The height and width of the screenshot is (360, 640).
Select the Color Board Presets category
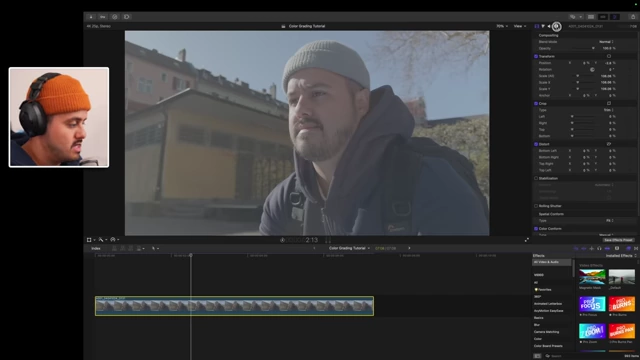548,346
